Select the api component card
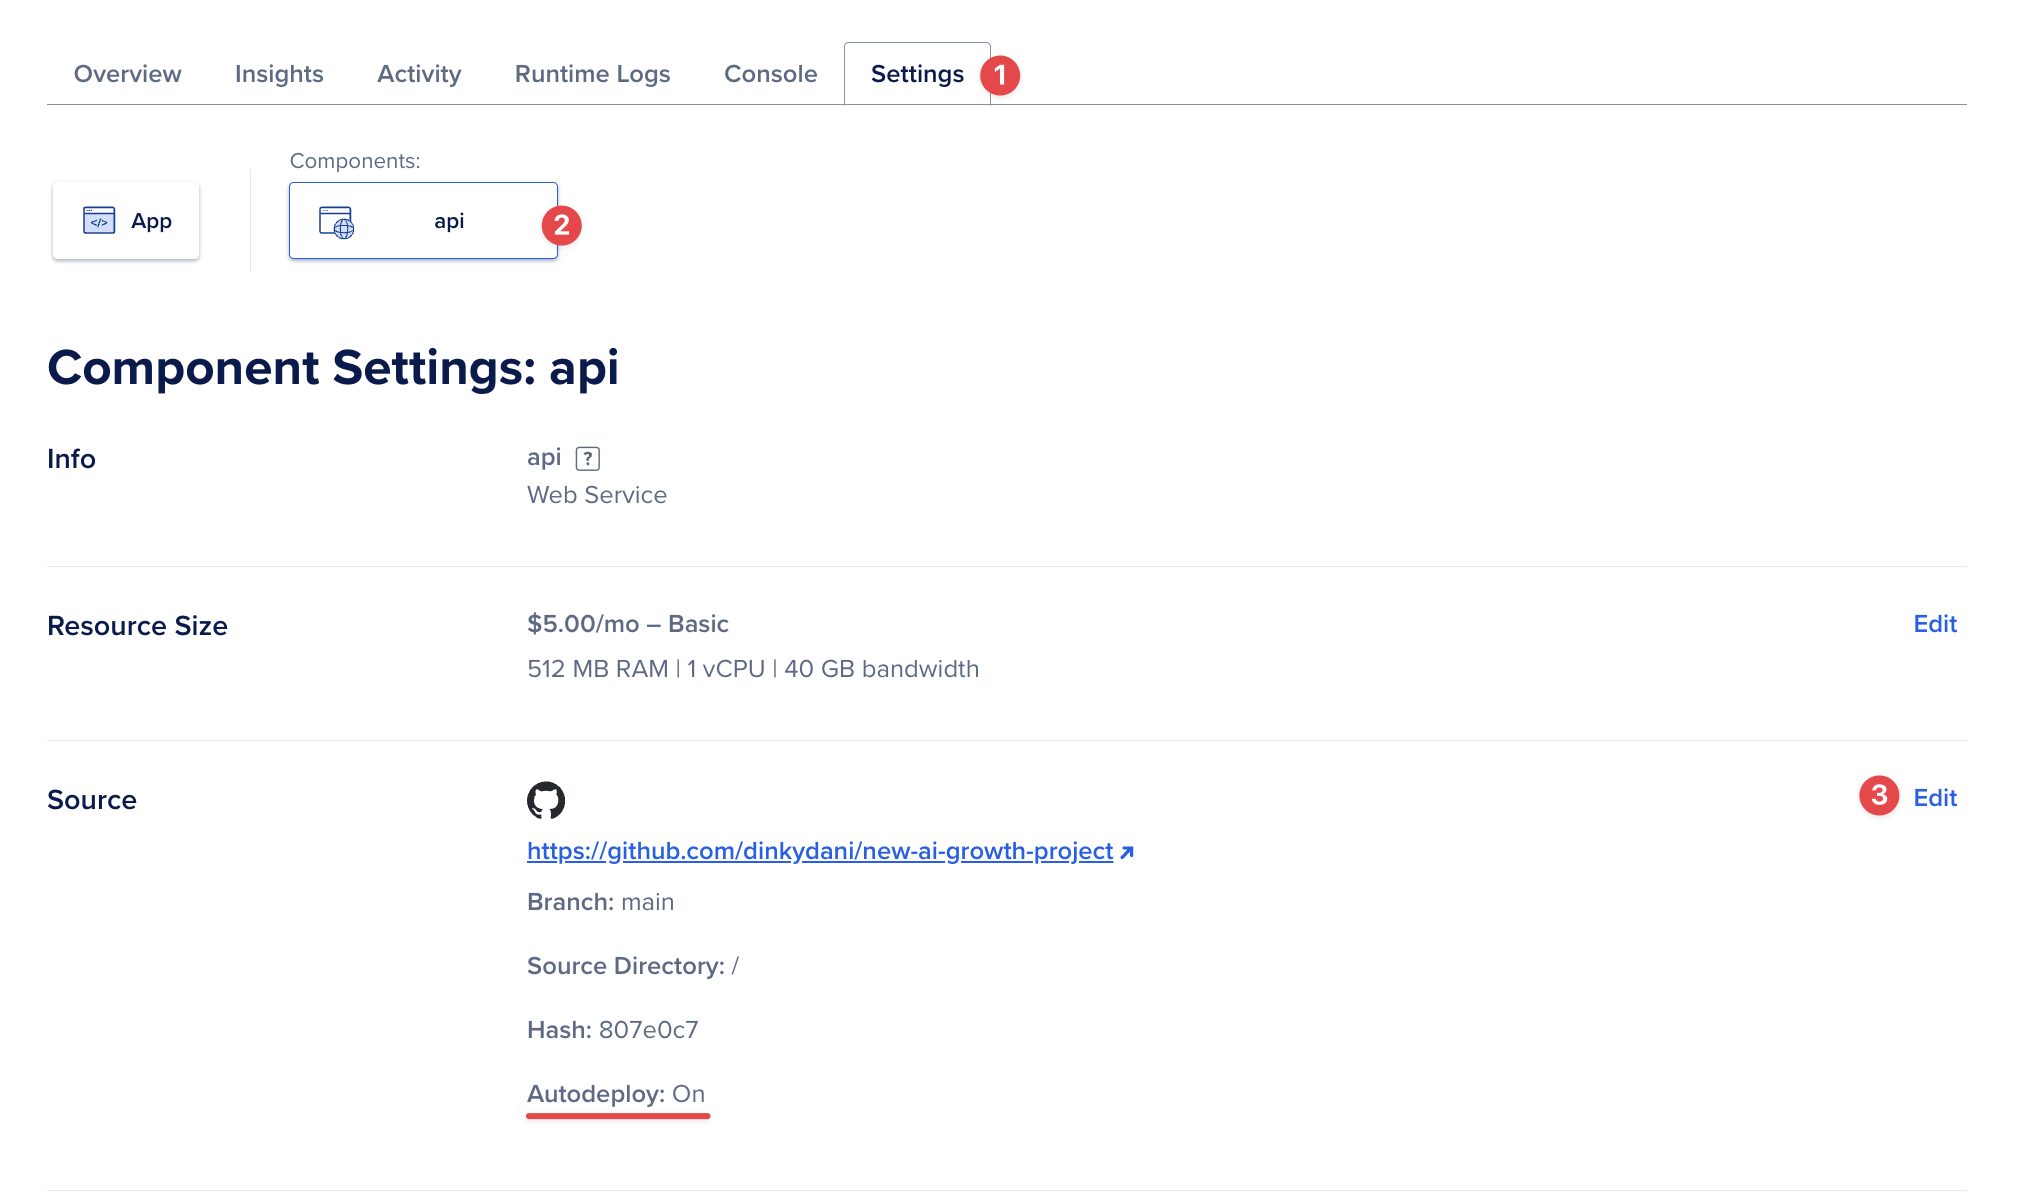2022x1194 pixels. coord(423,221)
